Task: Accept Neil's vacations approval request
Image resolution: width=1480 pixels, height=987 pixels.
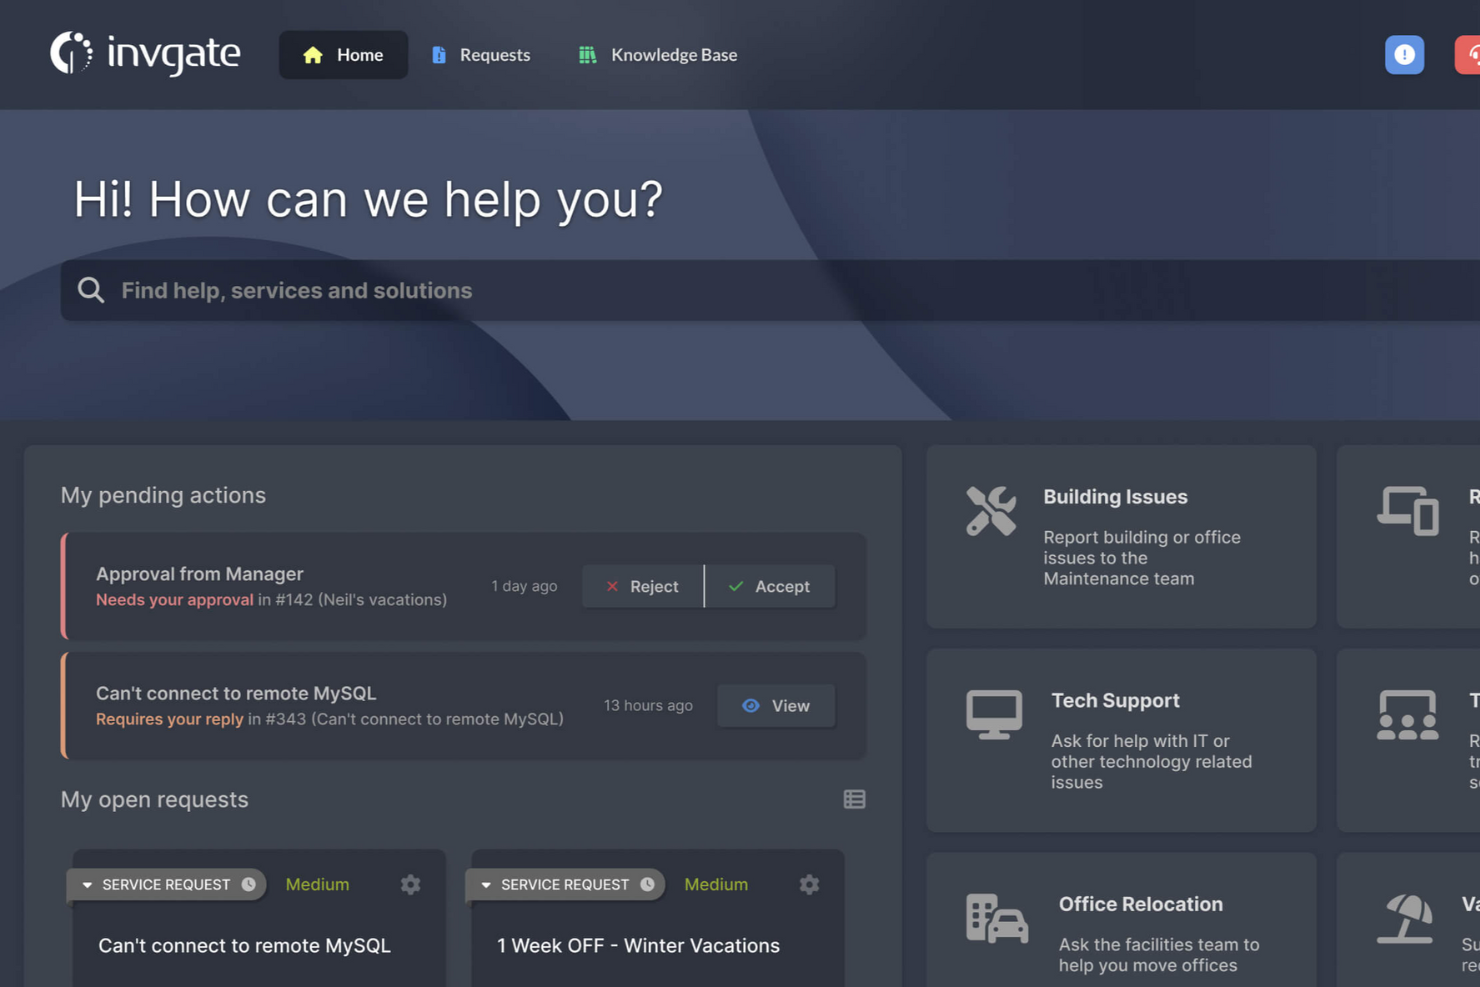Action: click(x=770, y=586)
